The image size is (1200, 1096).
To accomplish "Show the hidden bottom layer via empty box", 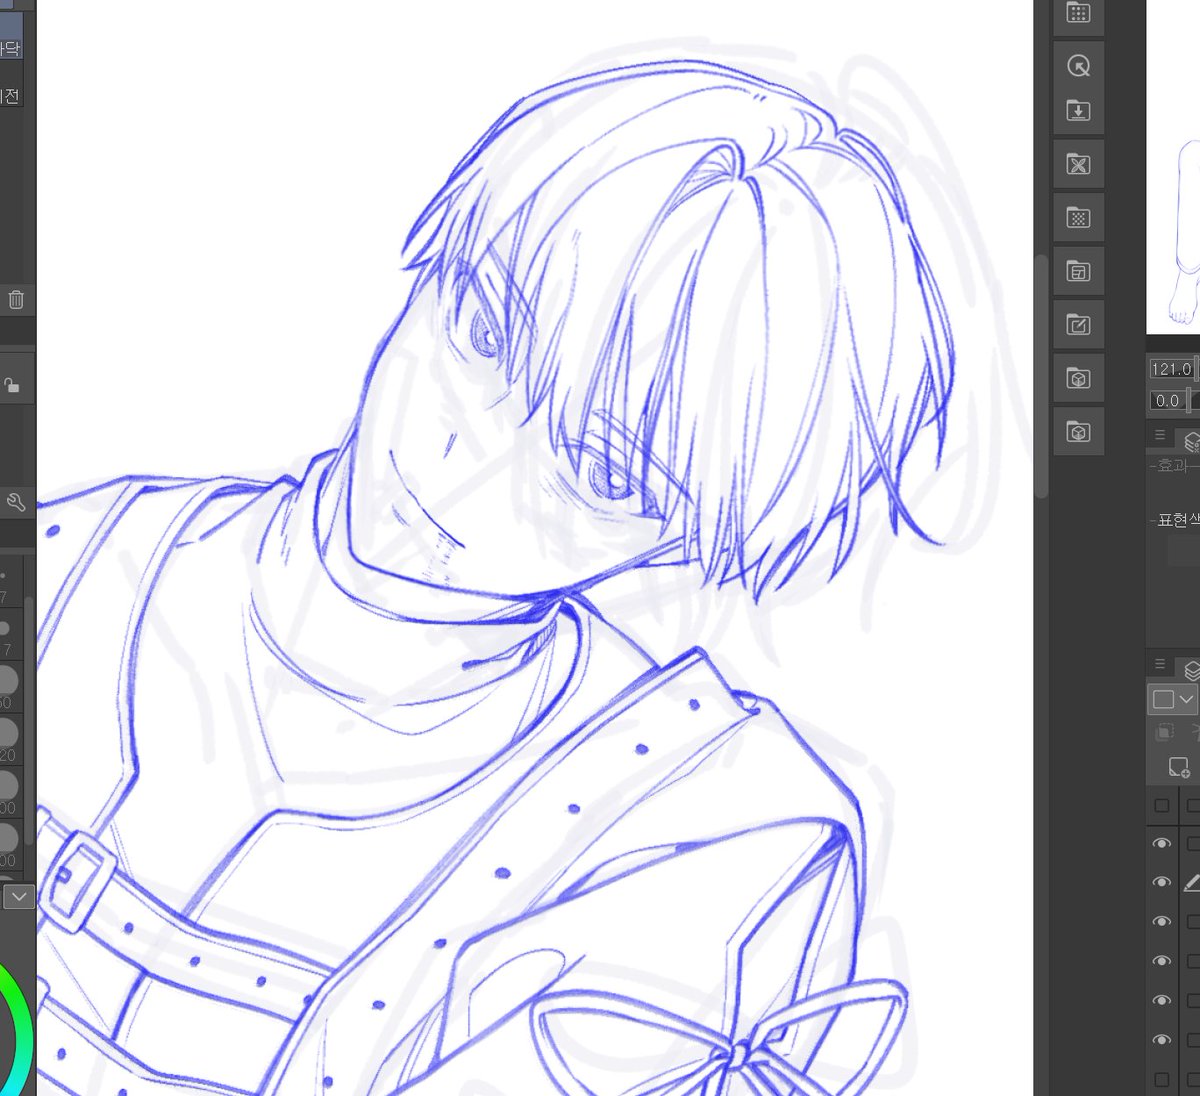I will click(x=1161, y=1080).
